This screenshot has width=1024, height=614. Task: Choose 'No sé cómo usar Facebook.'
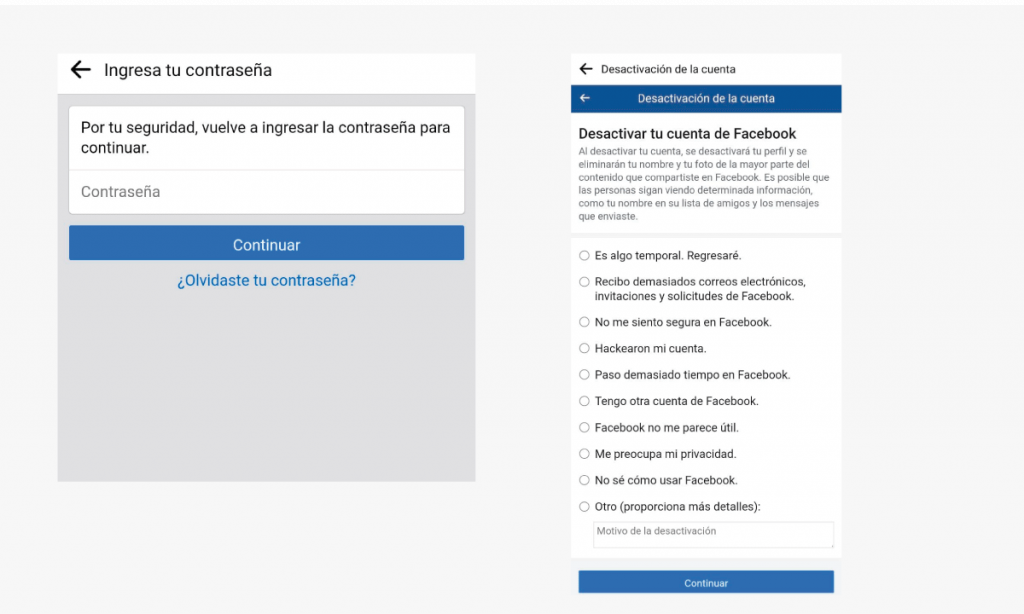pos(584,480)
